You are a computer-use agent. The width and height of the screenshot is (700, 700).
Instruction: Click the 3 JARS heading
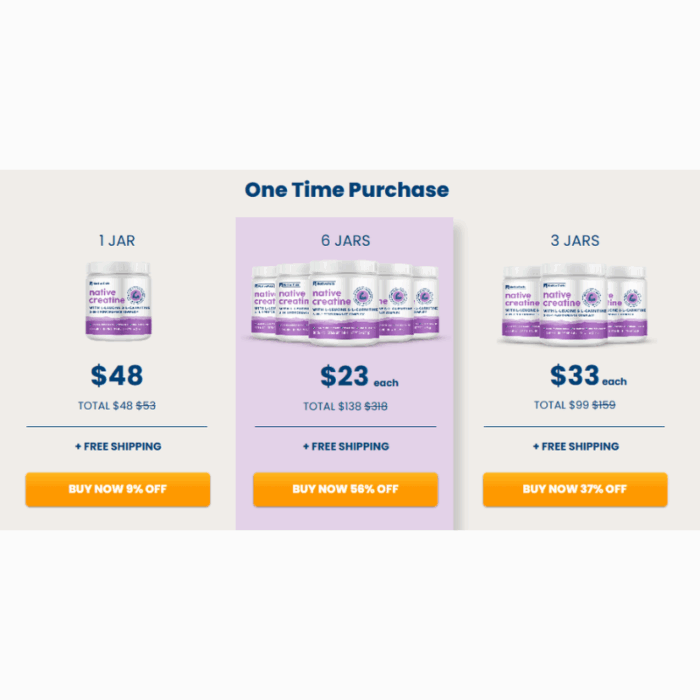click(x=575, y=241)
